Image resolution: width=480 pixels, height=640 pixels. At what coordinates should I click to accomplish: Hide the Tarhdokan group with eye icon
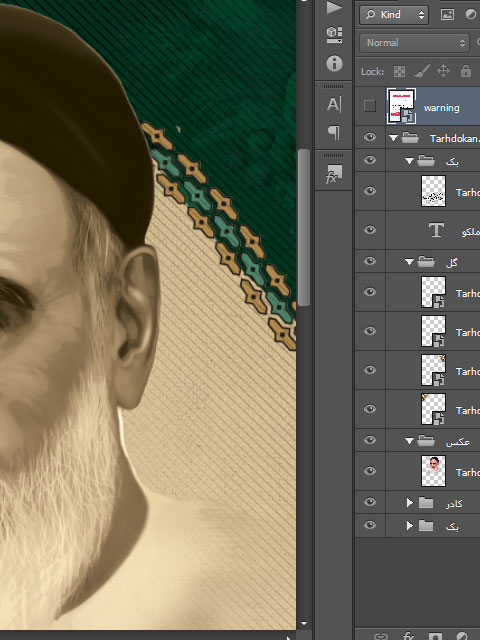[370, 137]
